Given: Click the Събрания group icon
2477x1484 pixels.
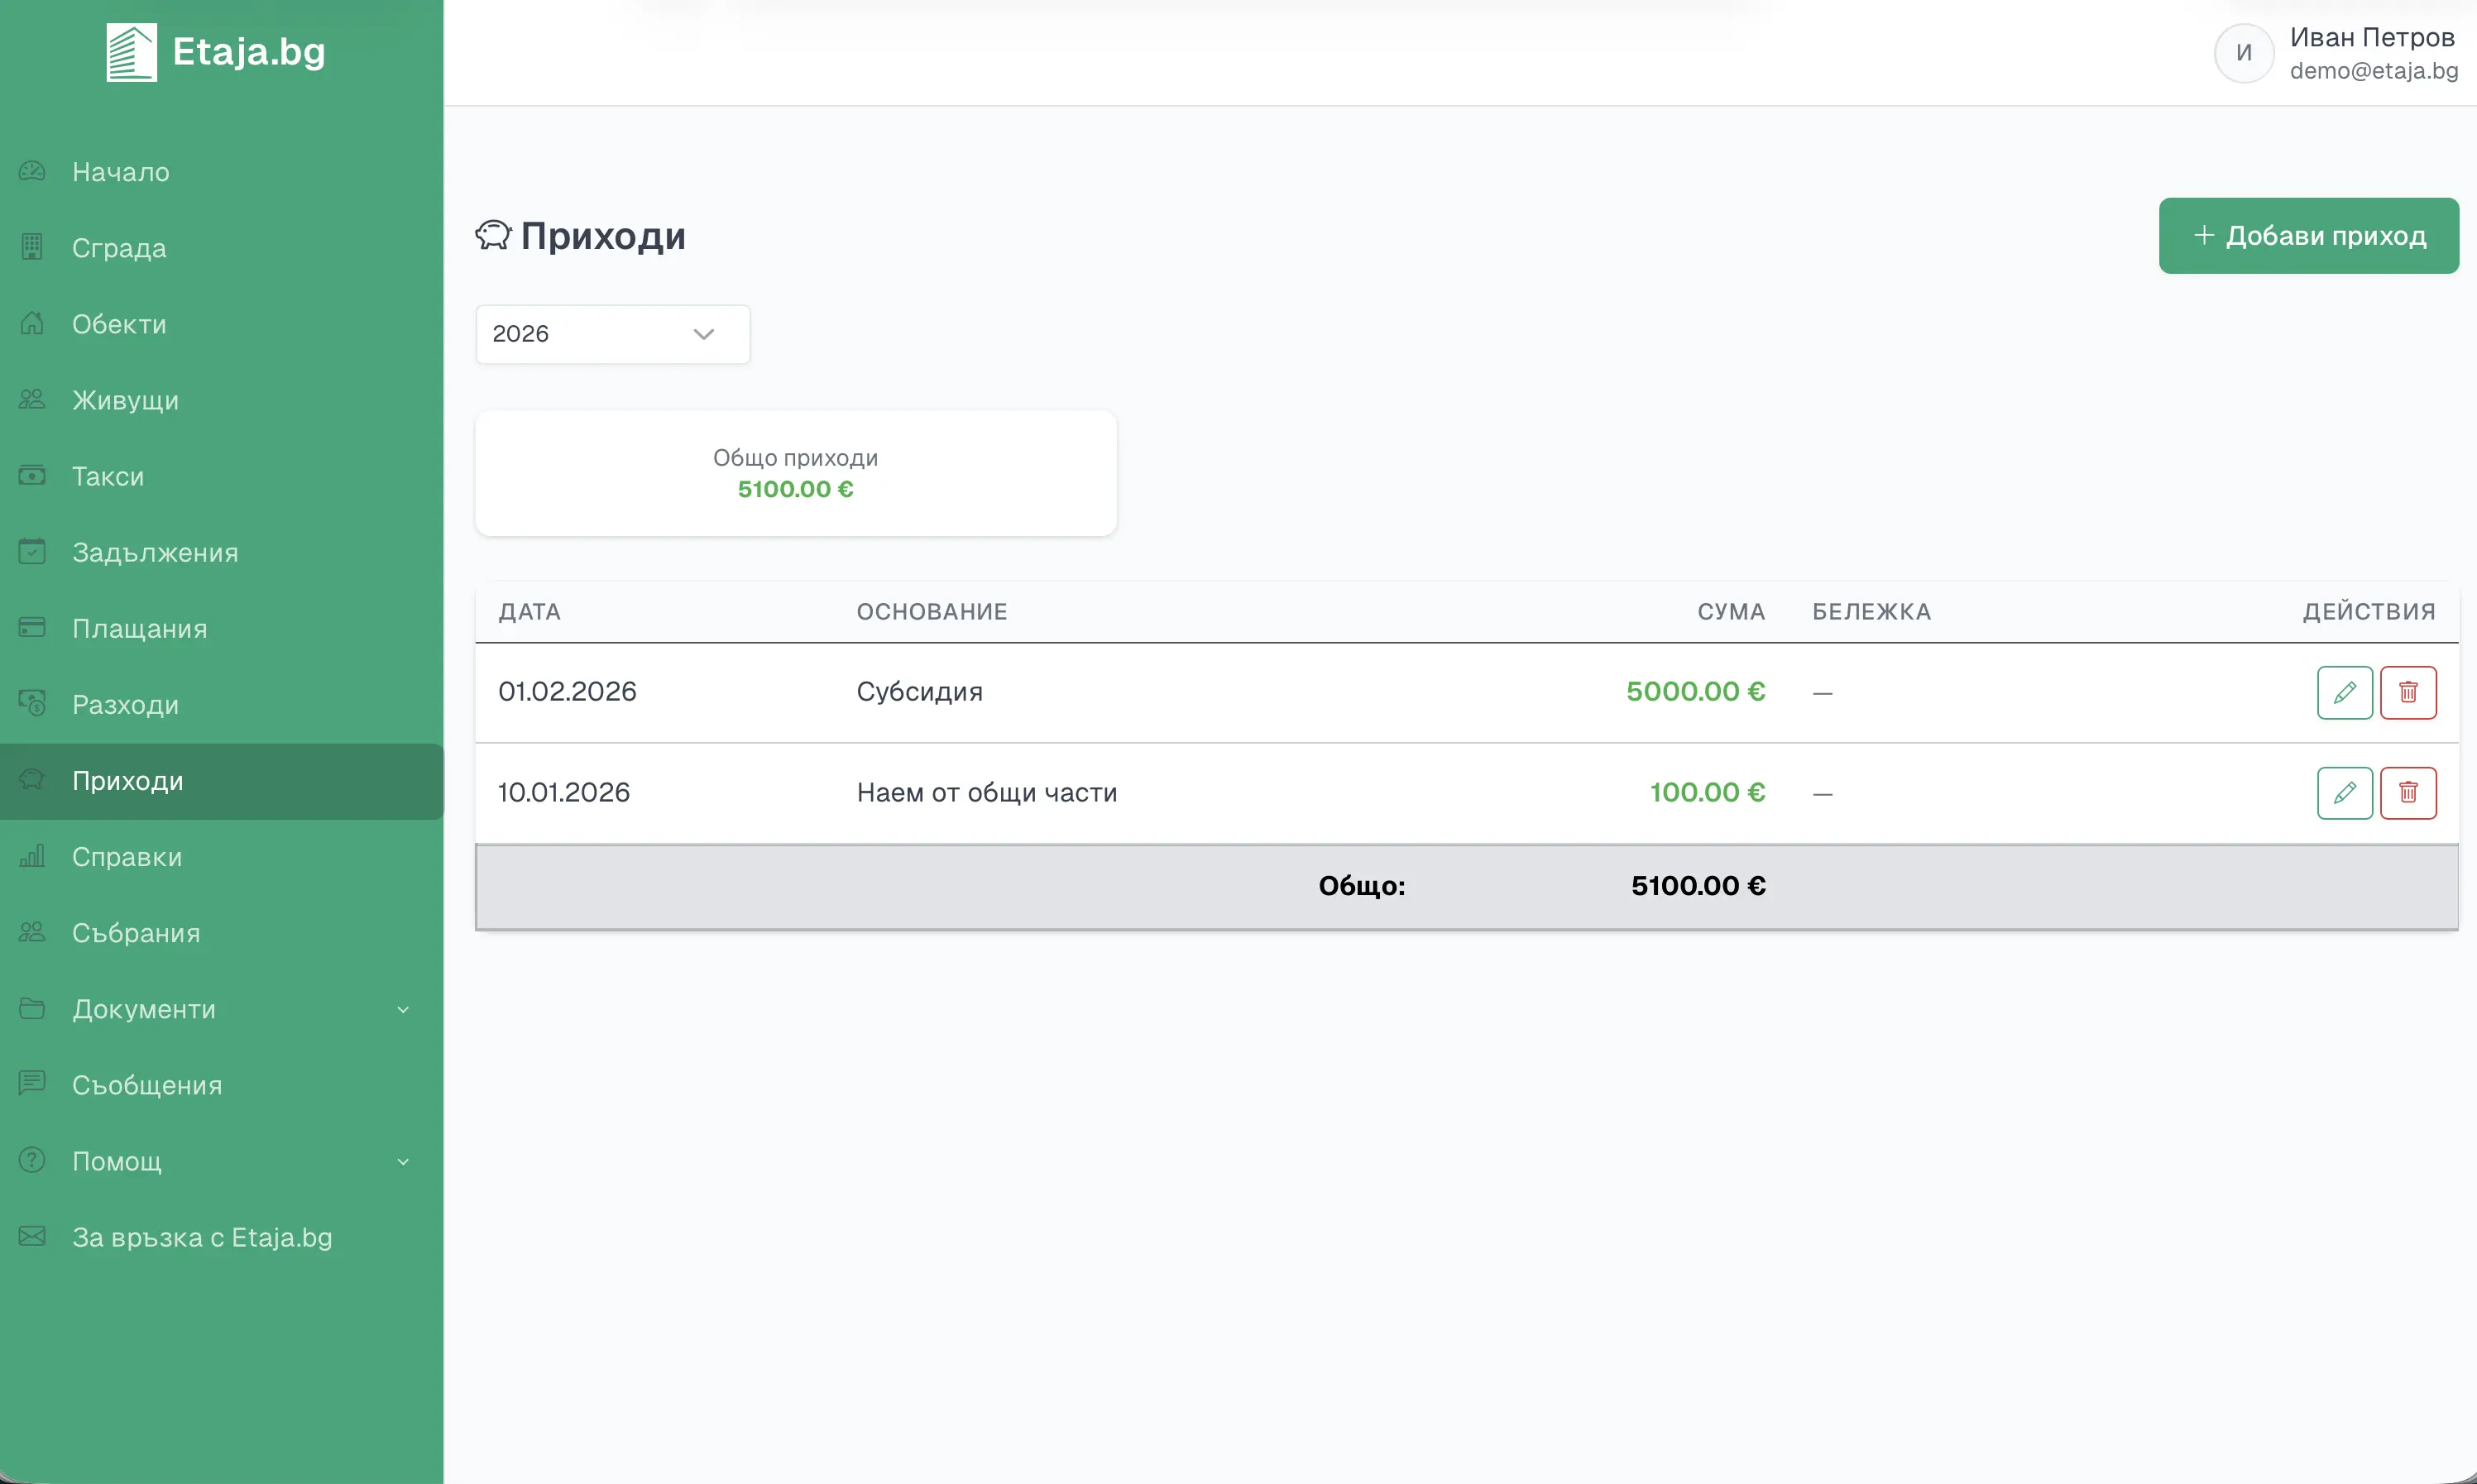Looking at the screenshot, I should coord(32,932).
